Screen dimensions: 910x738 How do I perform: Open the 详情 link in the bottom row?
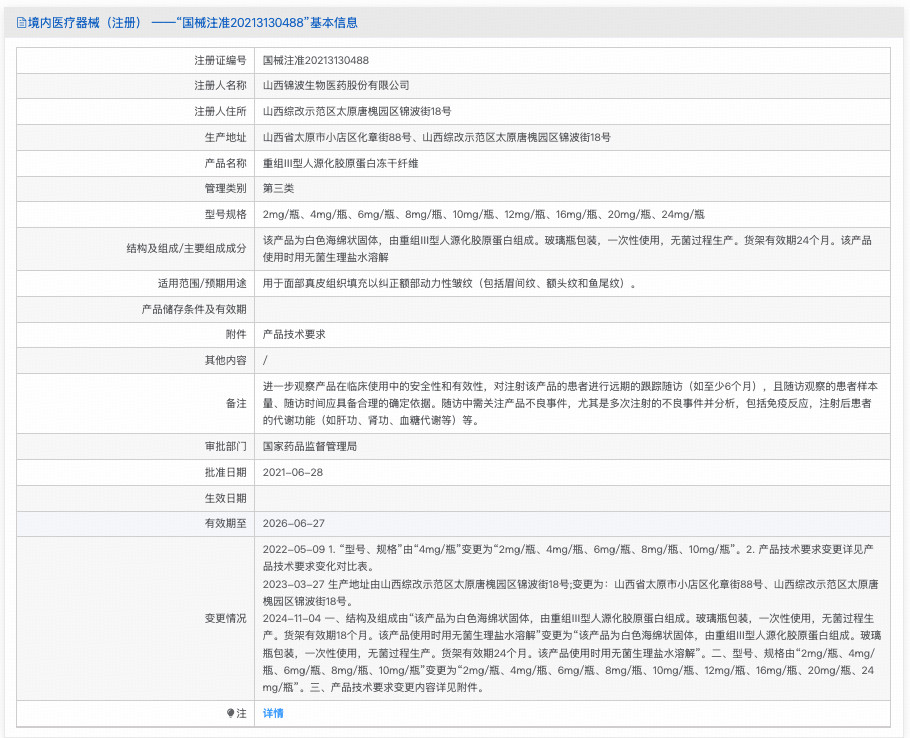click(273, 713)
